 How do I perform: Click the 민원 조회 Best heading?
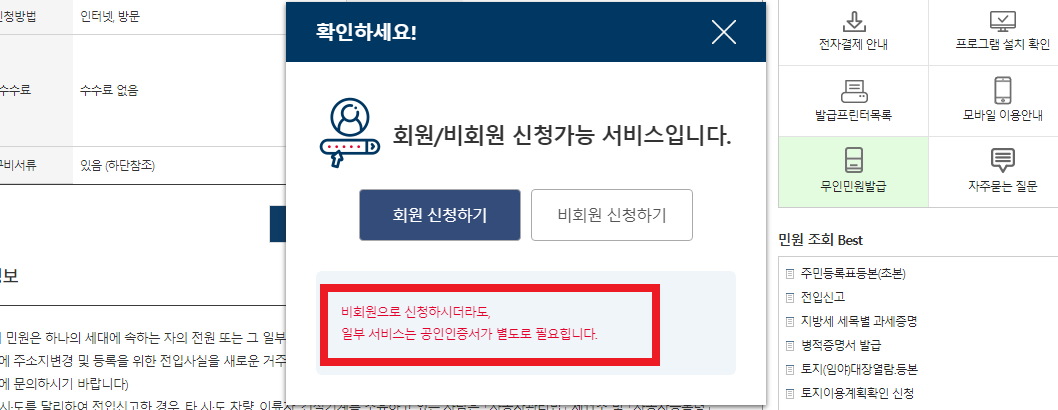tap(820, 240)
